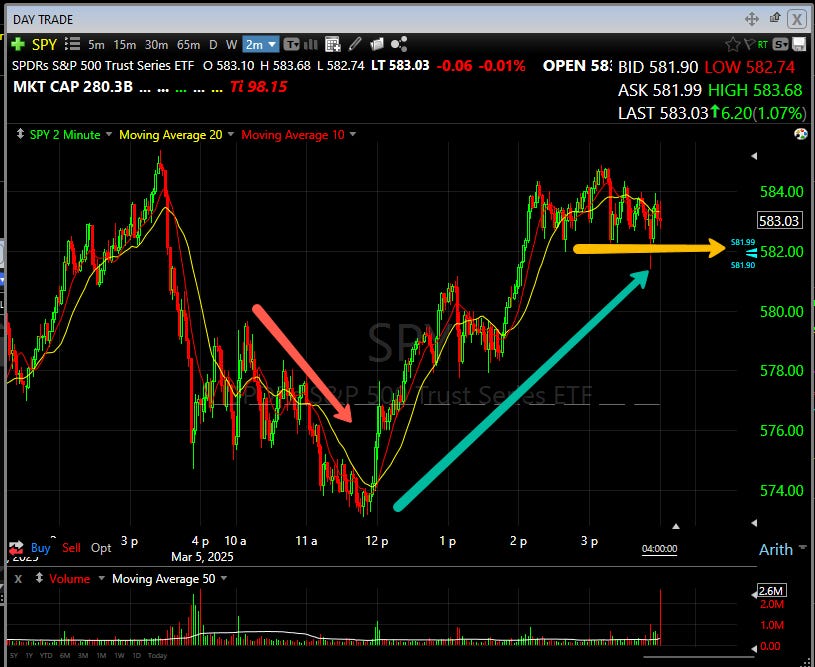Click the share nodes icon
This screenshot has height=667, width=815.
point(399,45)
